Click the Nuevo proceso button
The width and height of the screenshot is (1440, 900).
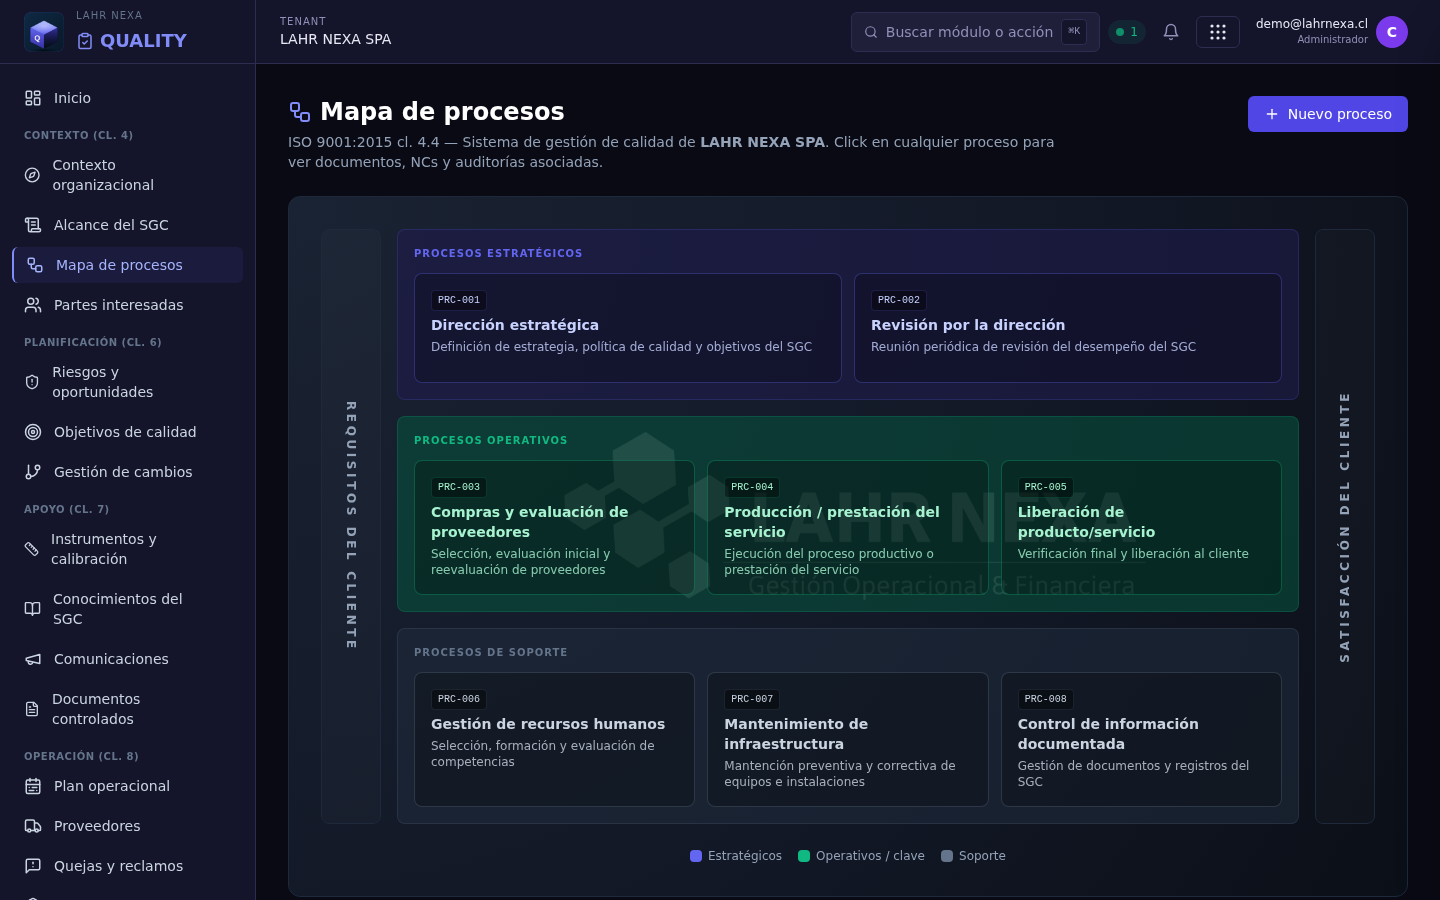point(1327,114)
